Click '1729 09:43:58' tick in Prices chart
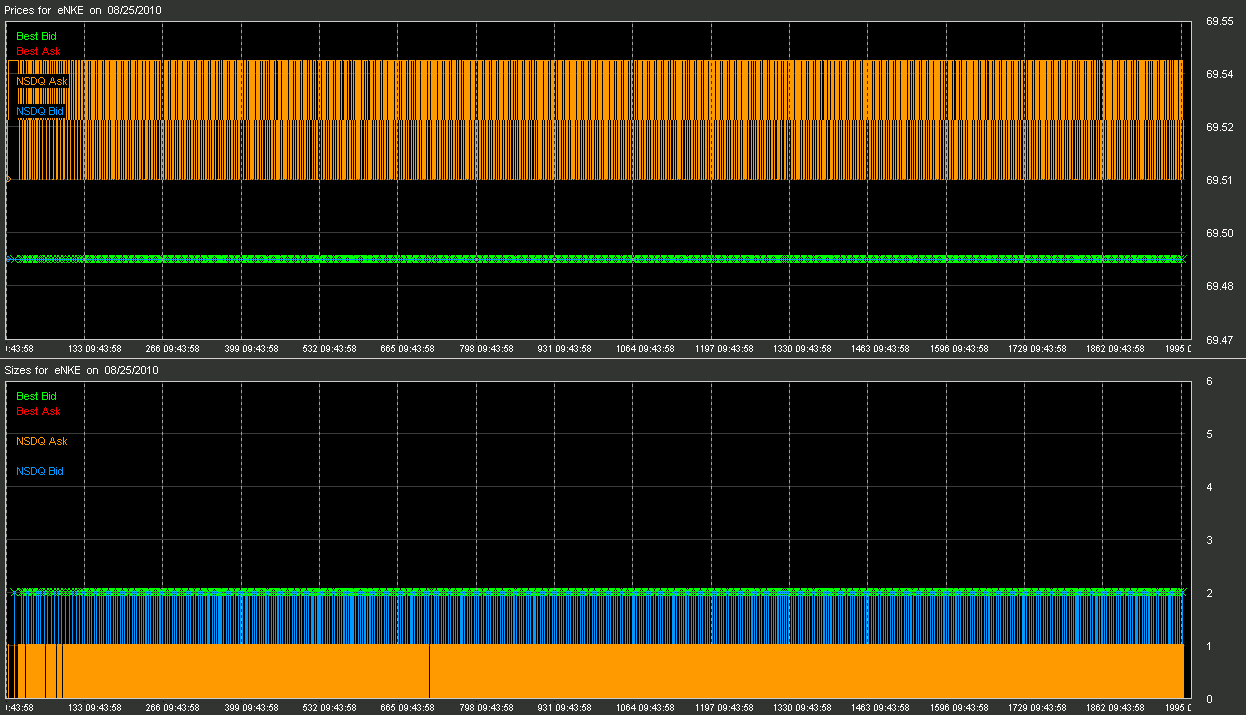The image size is (1246, 715). [1037, 349]
